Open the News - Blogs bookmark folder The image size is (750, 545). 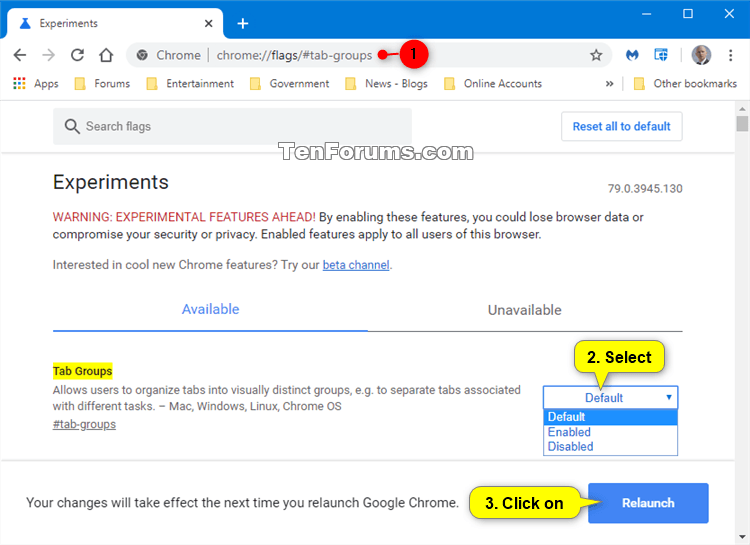386,84
